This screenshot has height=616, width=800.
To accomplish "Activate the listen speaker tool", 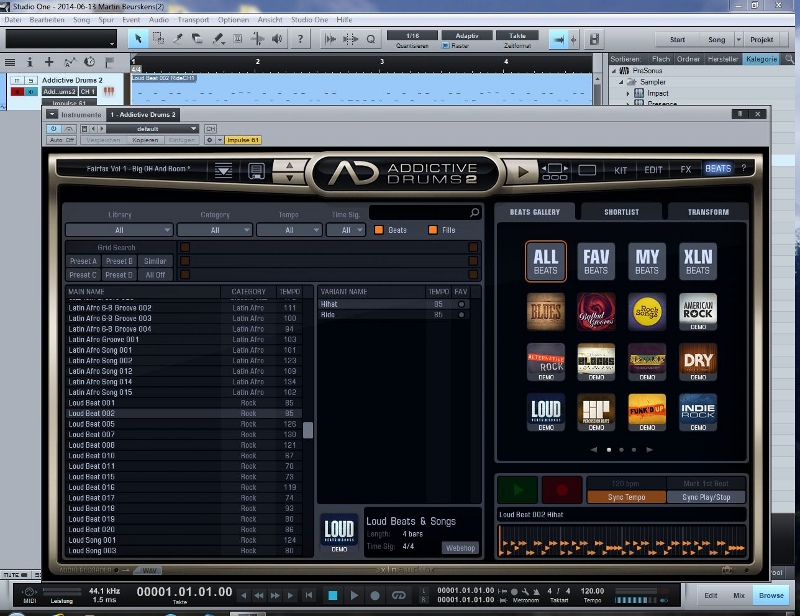I will [277, 39].
